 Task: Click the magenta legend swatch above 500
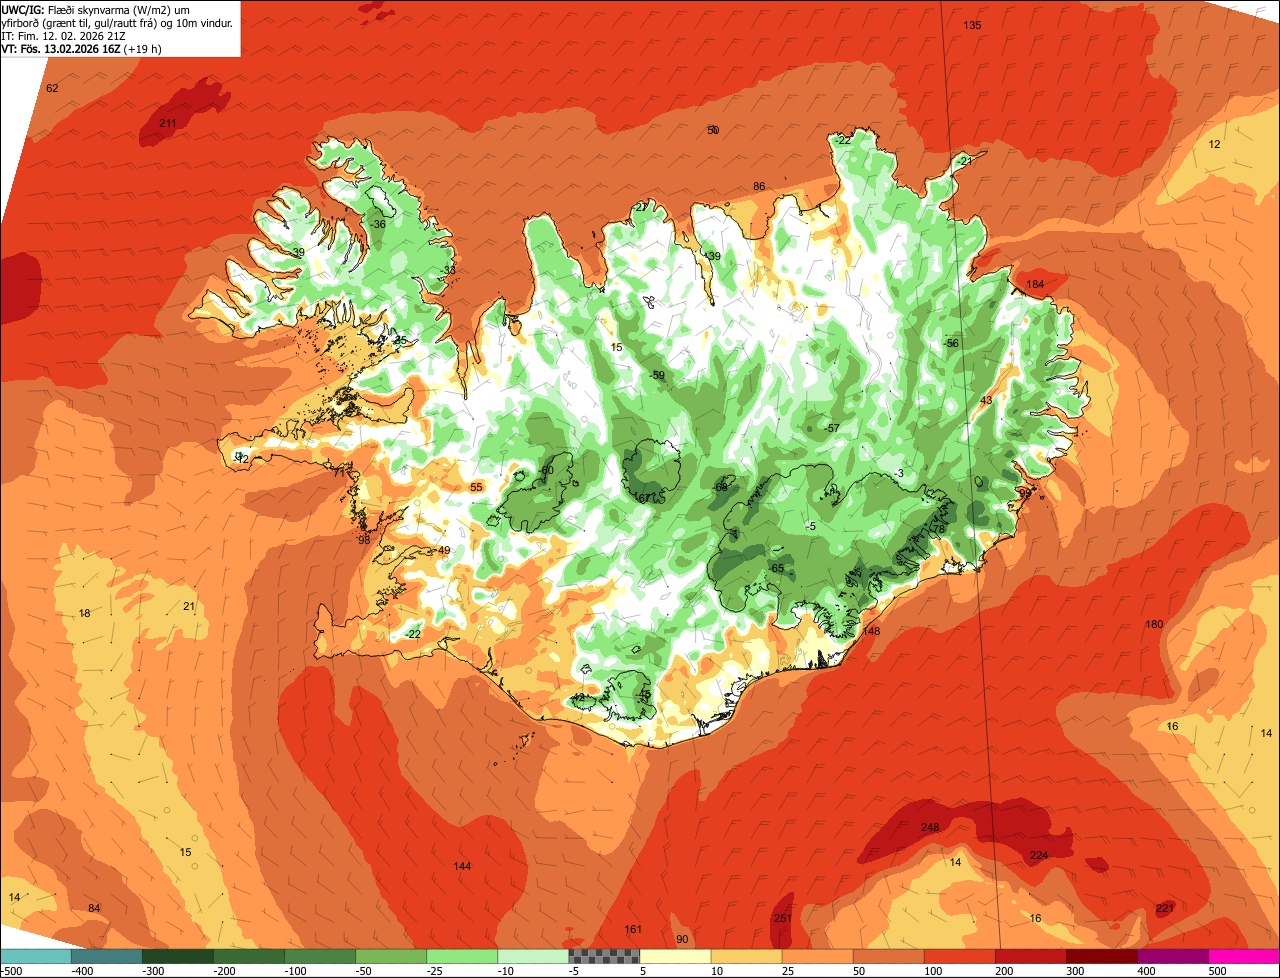click(x=1244, y=957)
